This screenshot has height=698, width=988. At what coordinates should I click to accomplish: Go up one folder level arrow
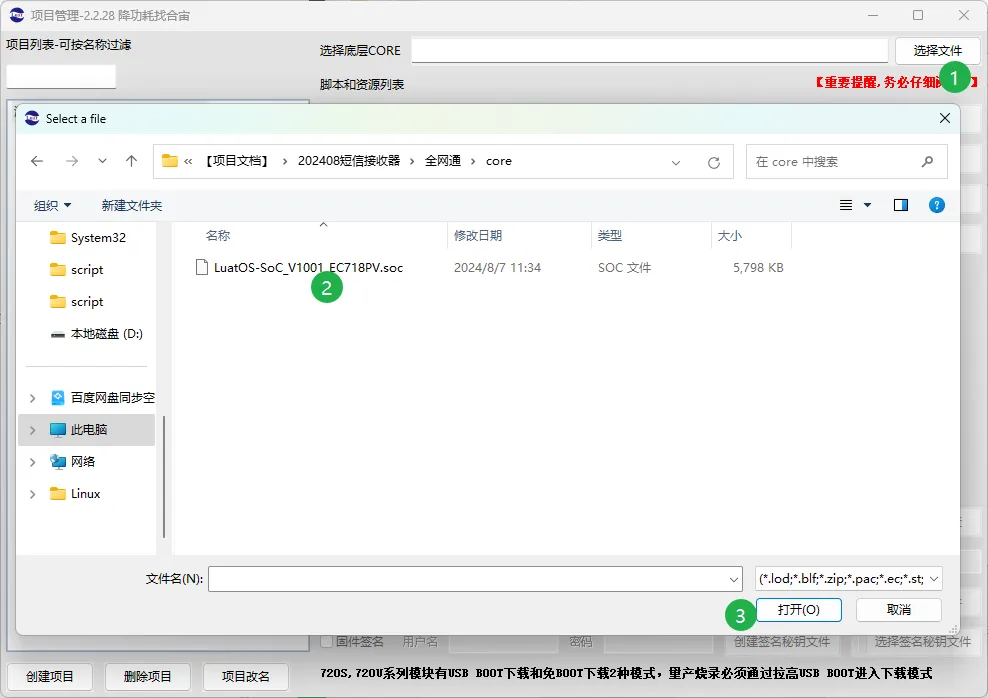(x=131, y=161)
